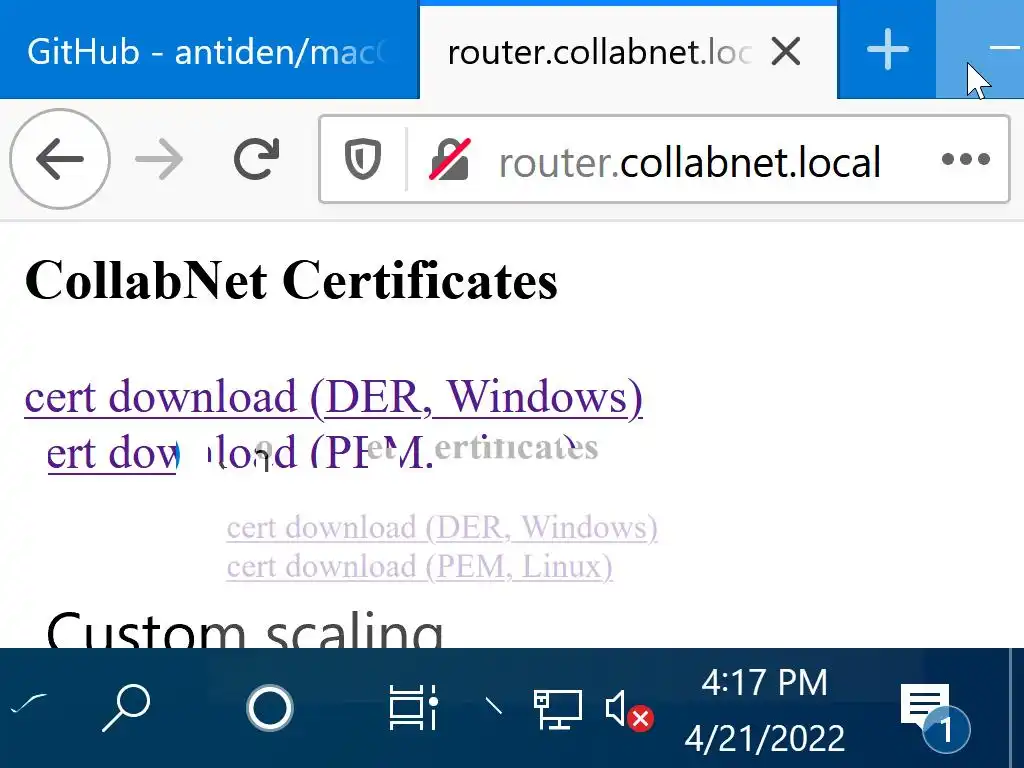The width and height of the screenshot is (1024, 768).
Task: Click the forward navigation arrow
Action: [159, 159]
